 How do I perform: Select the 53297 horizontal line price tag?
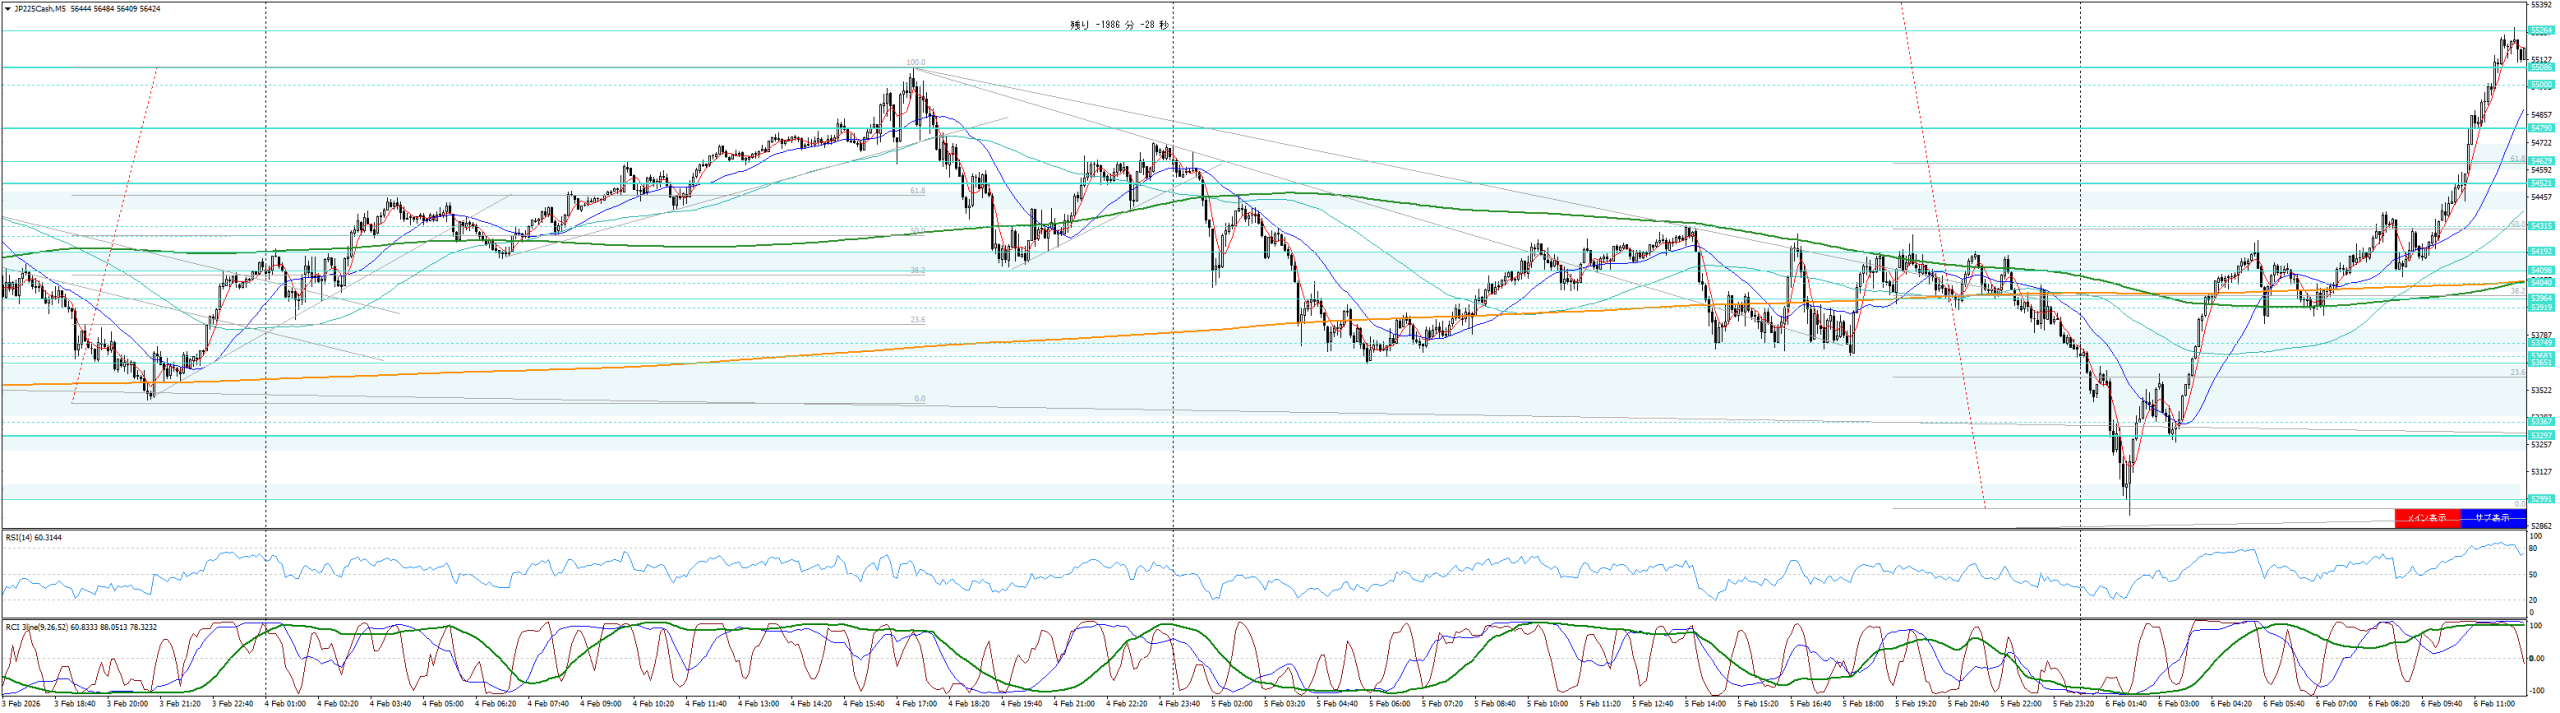[x=2541, y=436]
